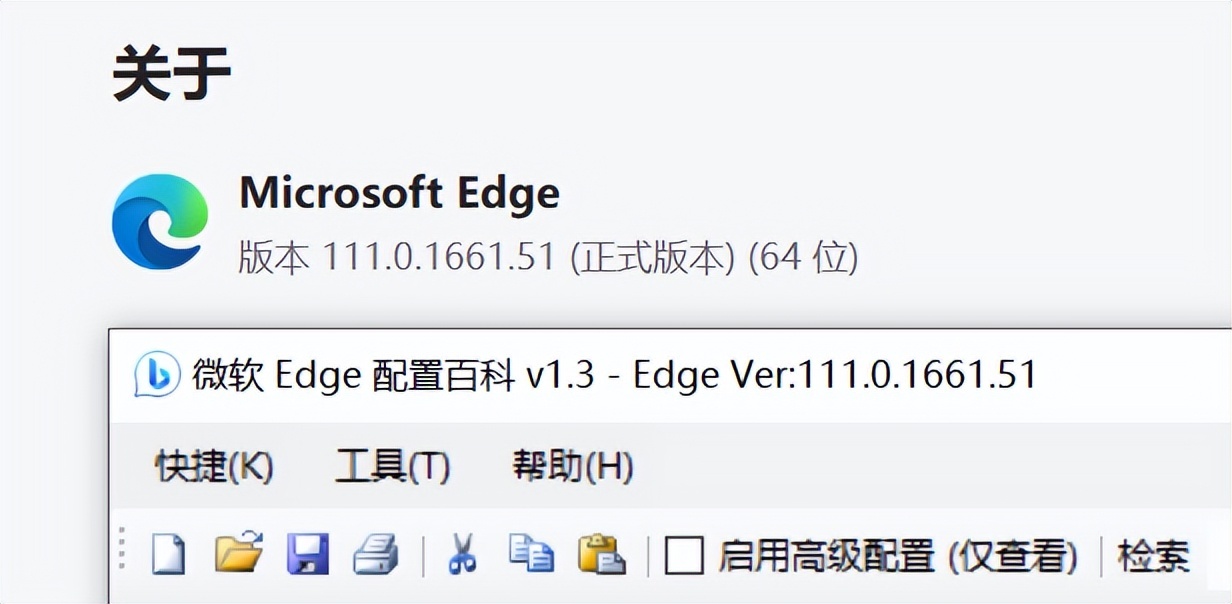Click the 检索 label in the toolbar

[x=1153, y=555]
